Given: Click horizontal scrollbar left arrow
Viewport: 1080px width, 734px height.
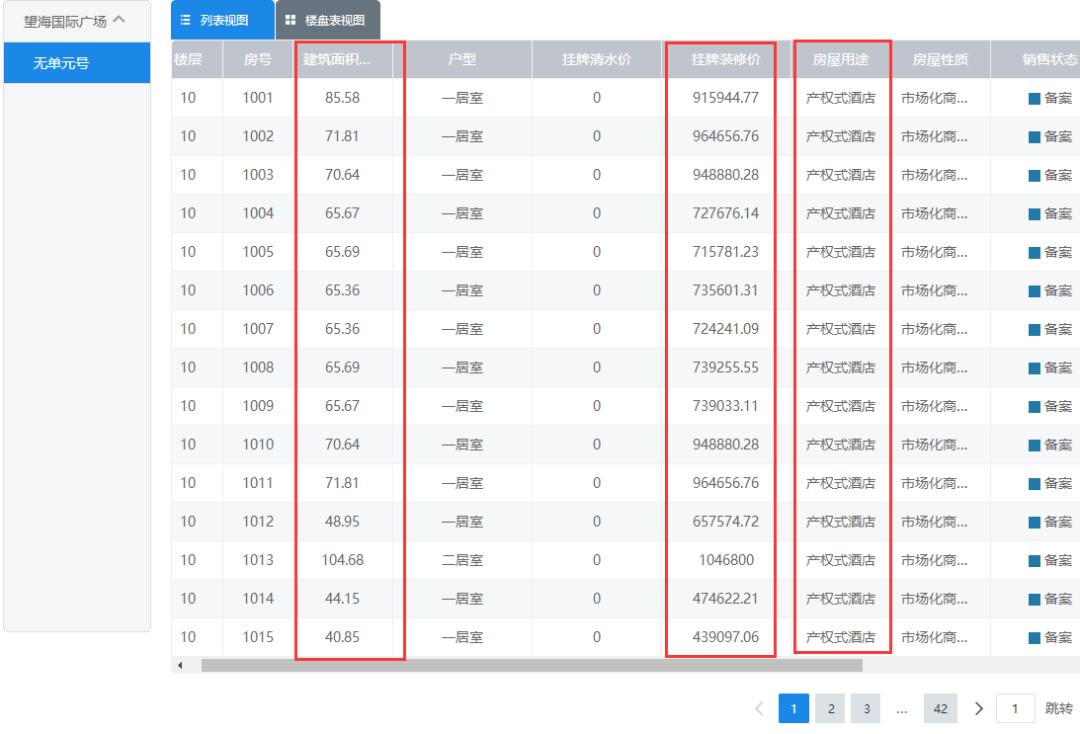Looking at the screenshot, I should [x=180, y=665].
